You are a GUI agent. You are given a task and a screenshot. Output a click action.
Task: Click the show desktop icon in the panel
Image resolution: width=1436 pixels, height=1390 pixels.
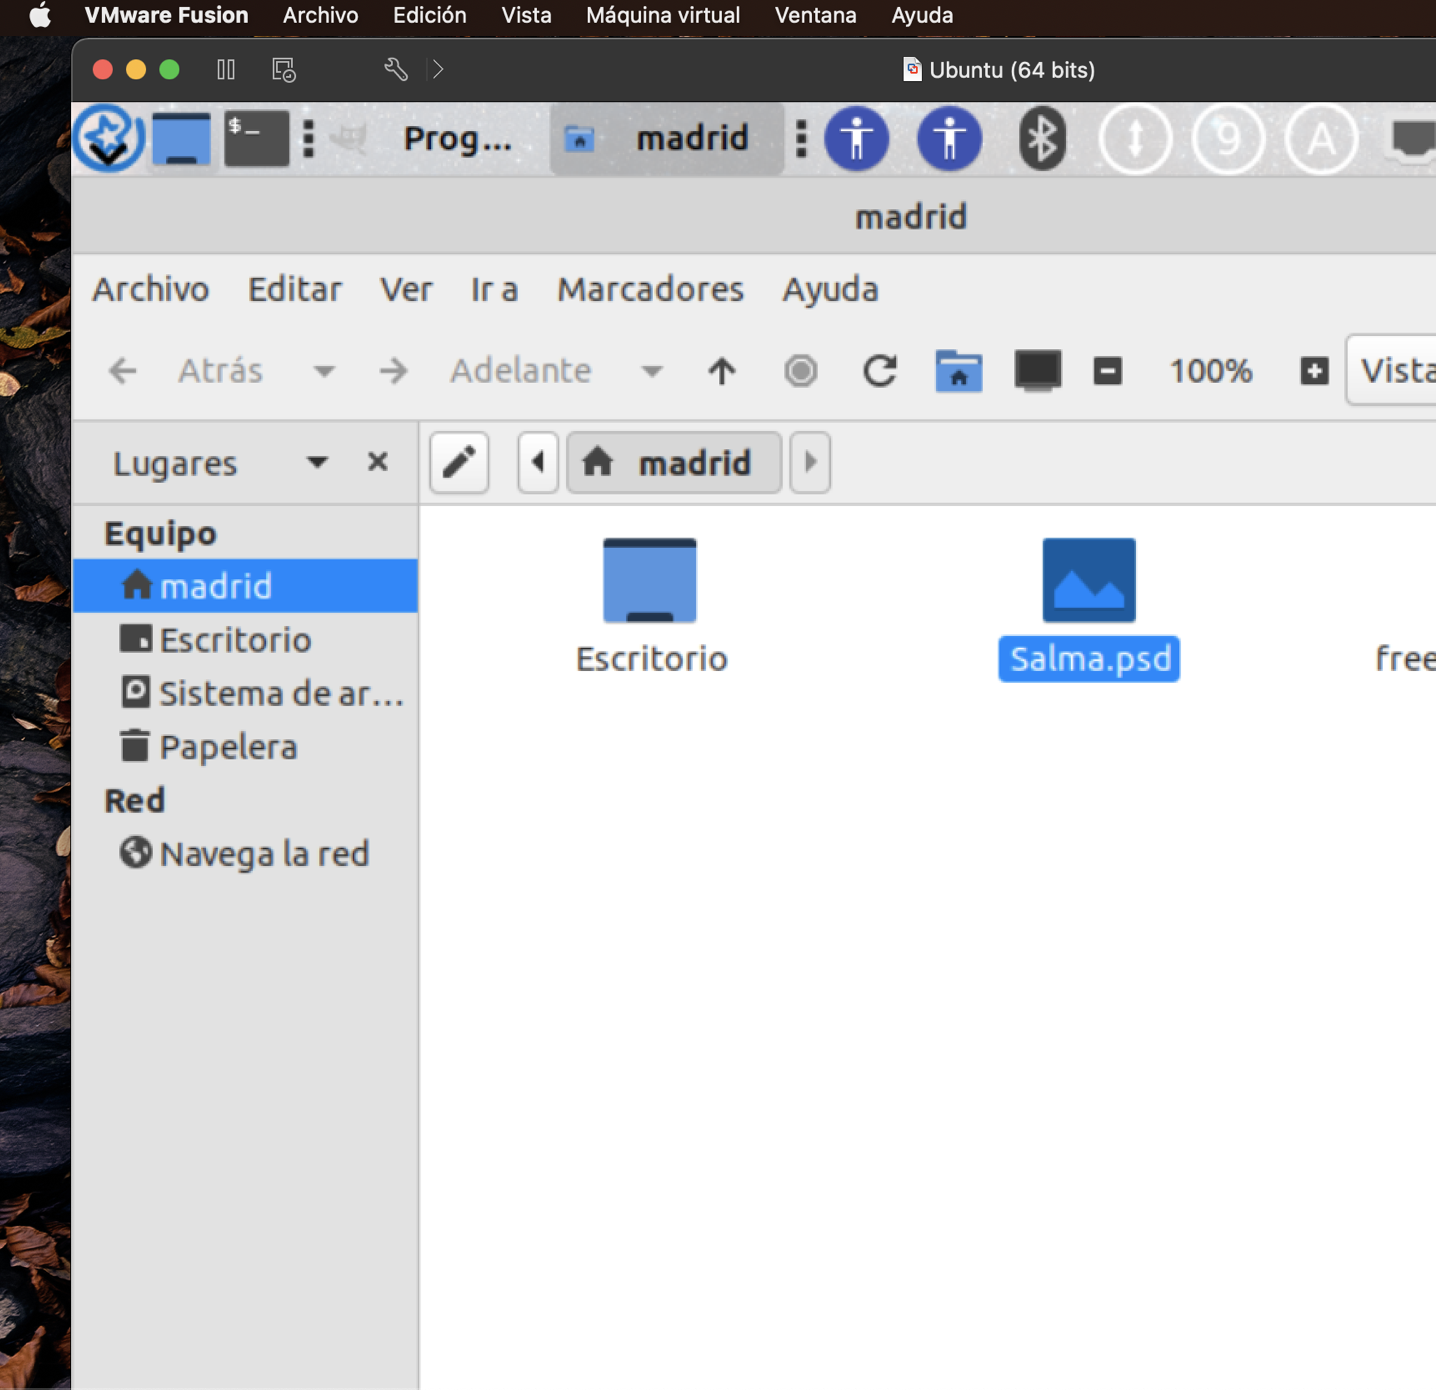point(181,138)
